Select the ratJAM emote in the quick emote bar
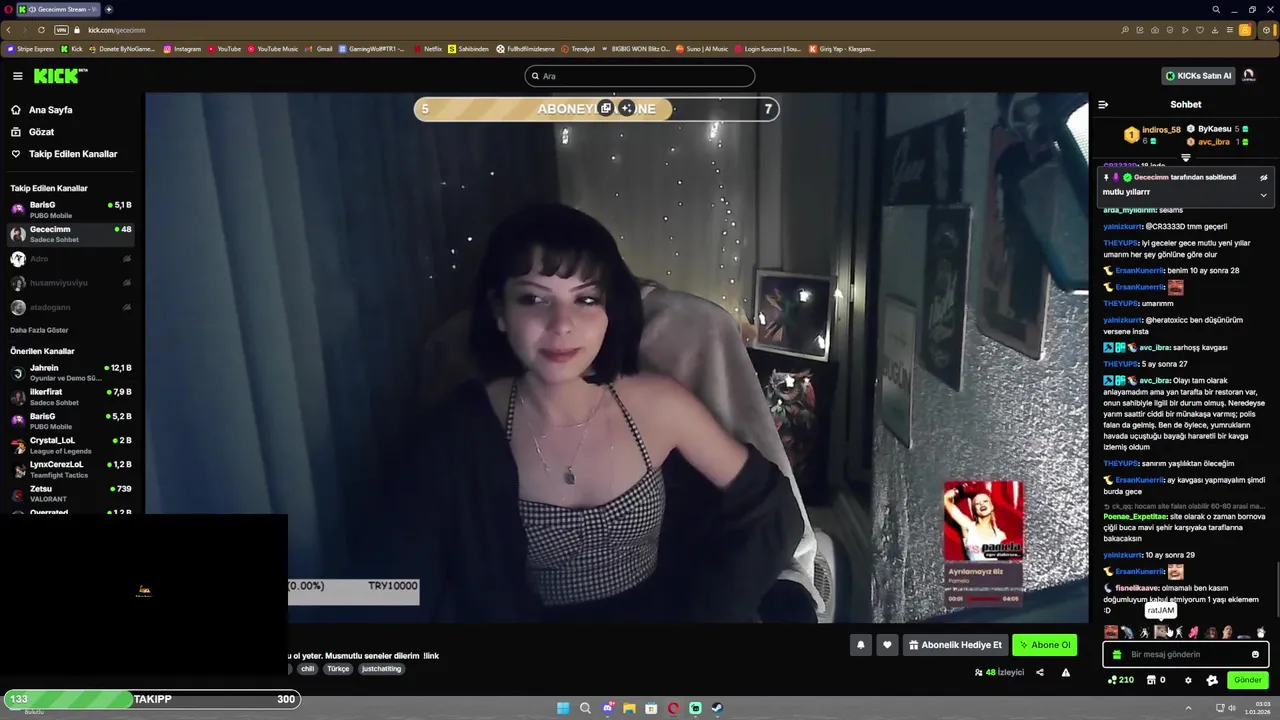 point(1161,632)
